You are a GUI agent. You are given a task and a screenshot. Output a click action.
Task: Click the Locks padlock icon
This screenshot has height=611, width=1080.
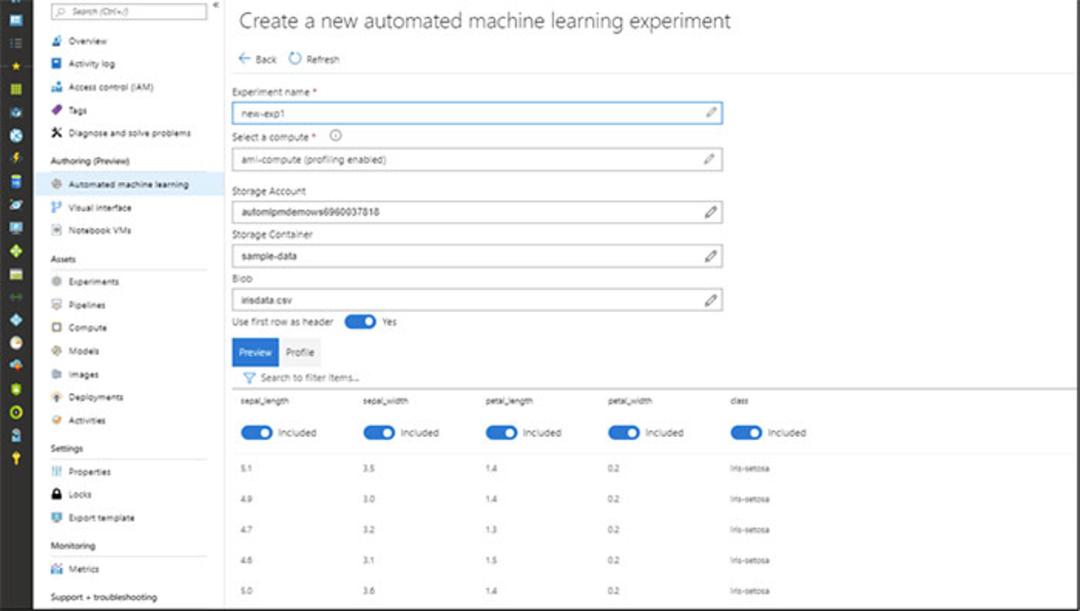[56, 494]
